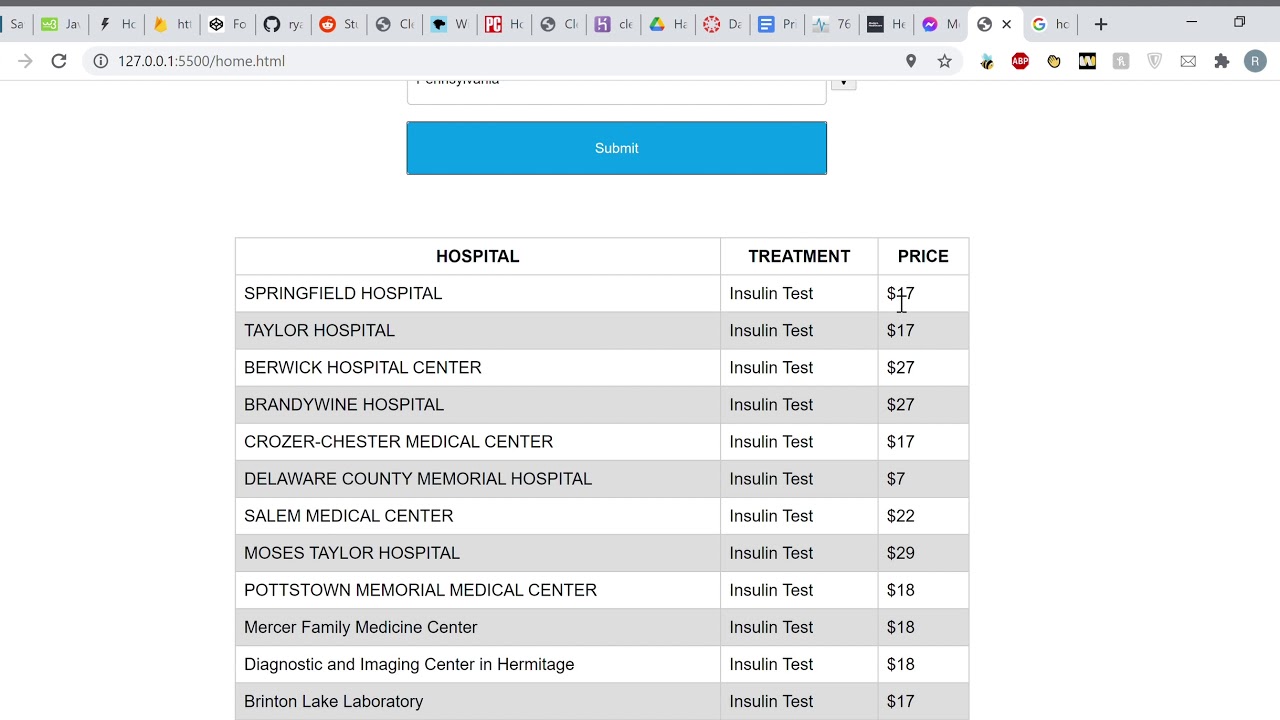Viewport: 1280px width, 720px height.
Task: Click the address bar URL field
Action: [500, 61]
